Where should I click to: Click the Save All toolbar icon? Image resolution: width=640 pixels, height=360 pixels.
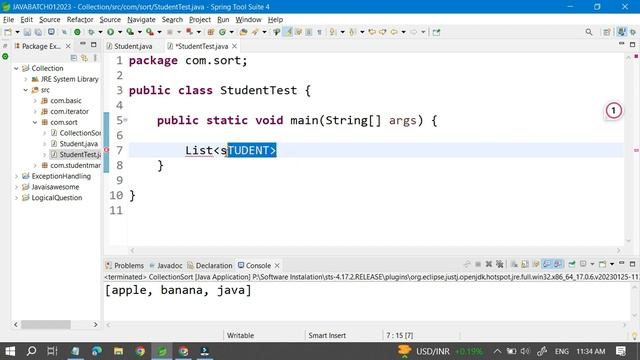click(38, 32)
